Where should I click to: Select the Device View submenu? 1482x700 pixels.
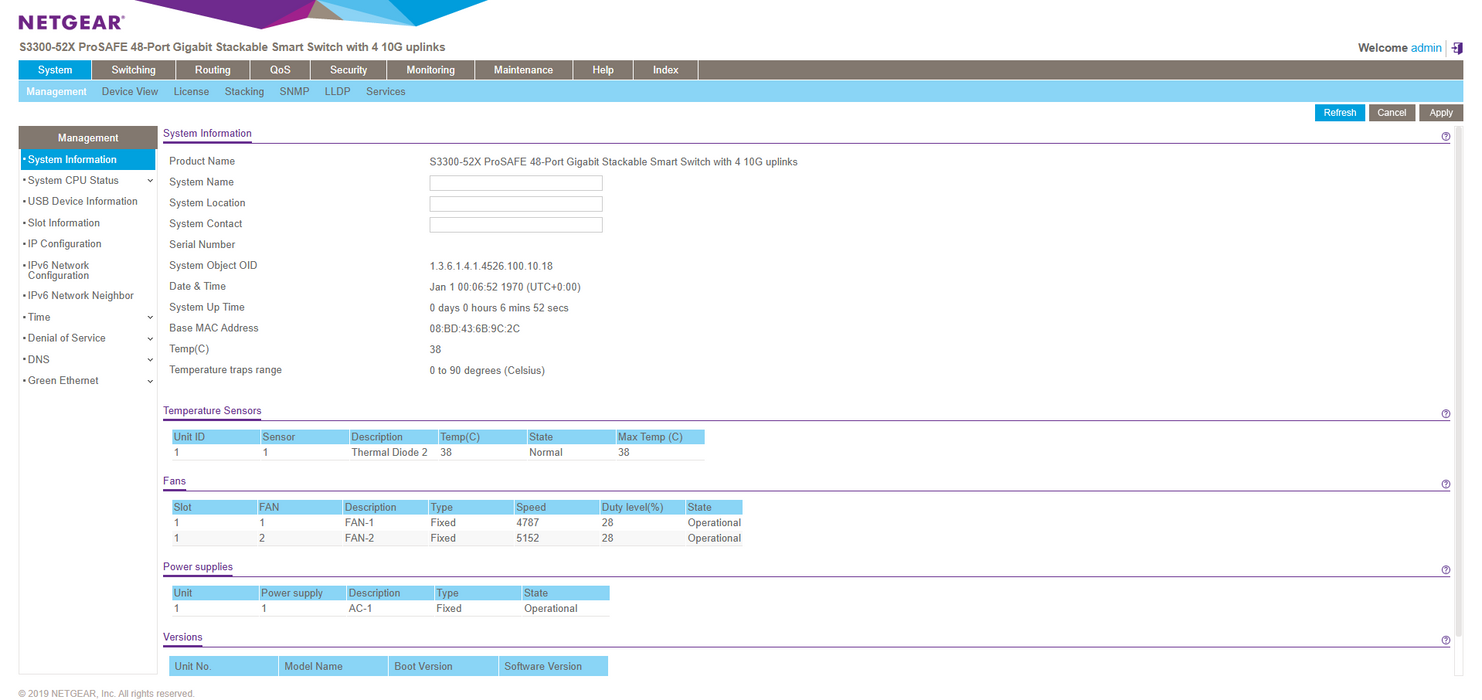130,92
